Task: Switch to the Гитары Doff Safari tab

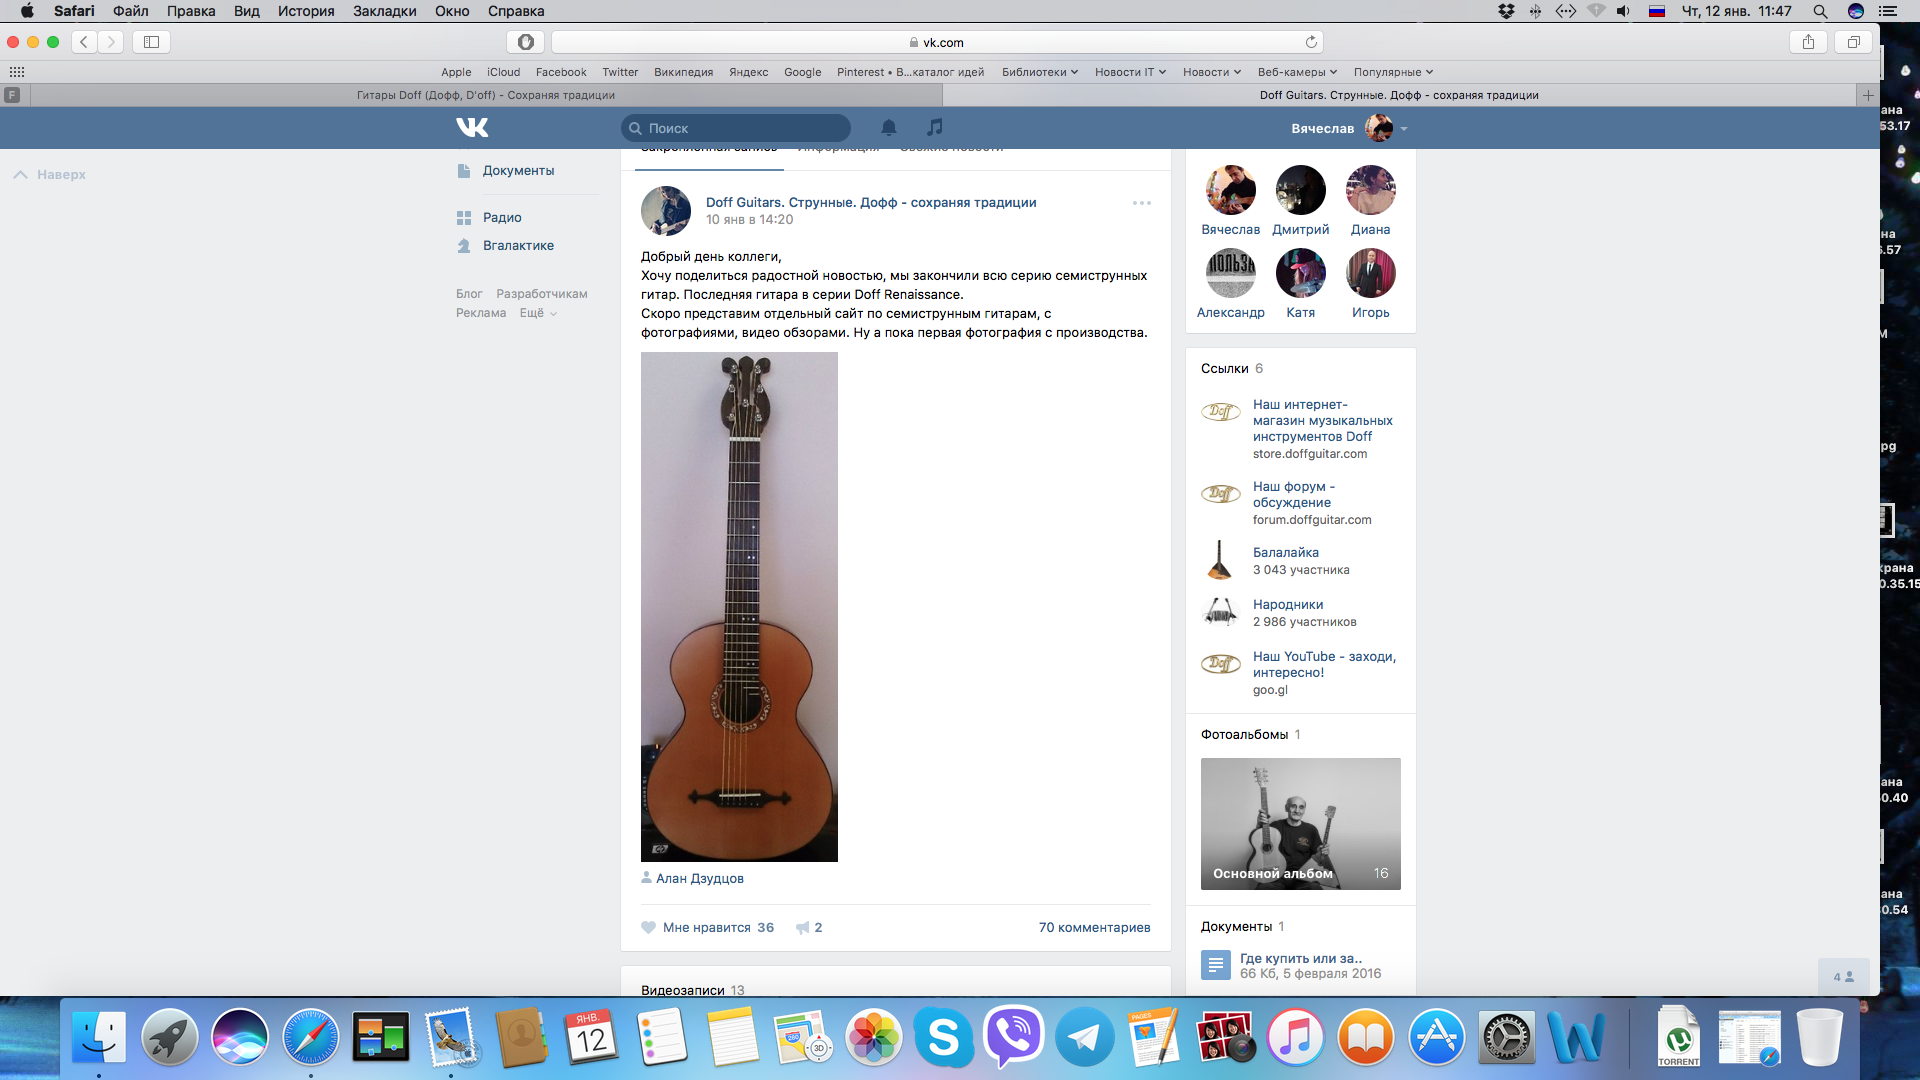Action: [486, 95]
